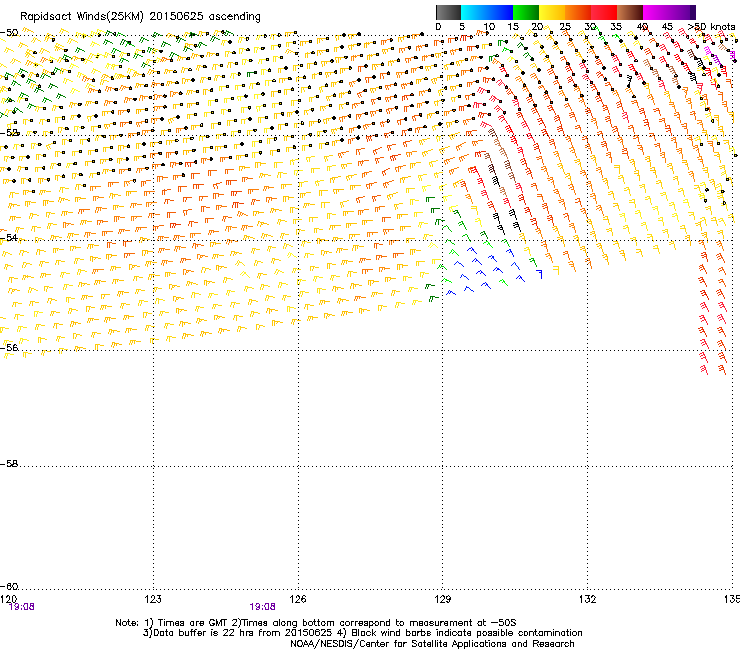Click the 126 longitude axis label
This screenshot has width=740, height=650.
click(x=298, y=599)
